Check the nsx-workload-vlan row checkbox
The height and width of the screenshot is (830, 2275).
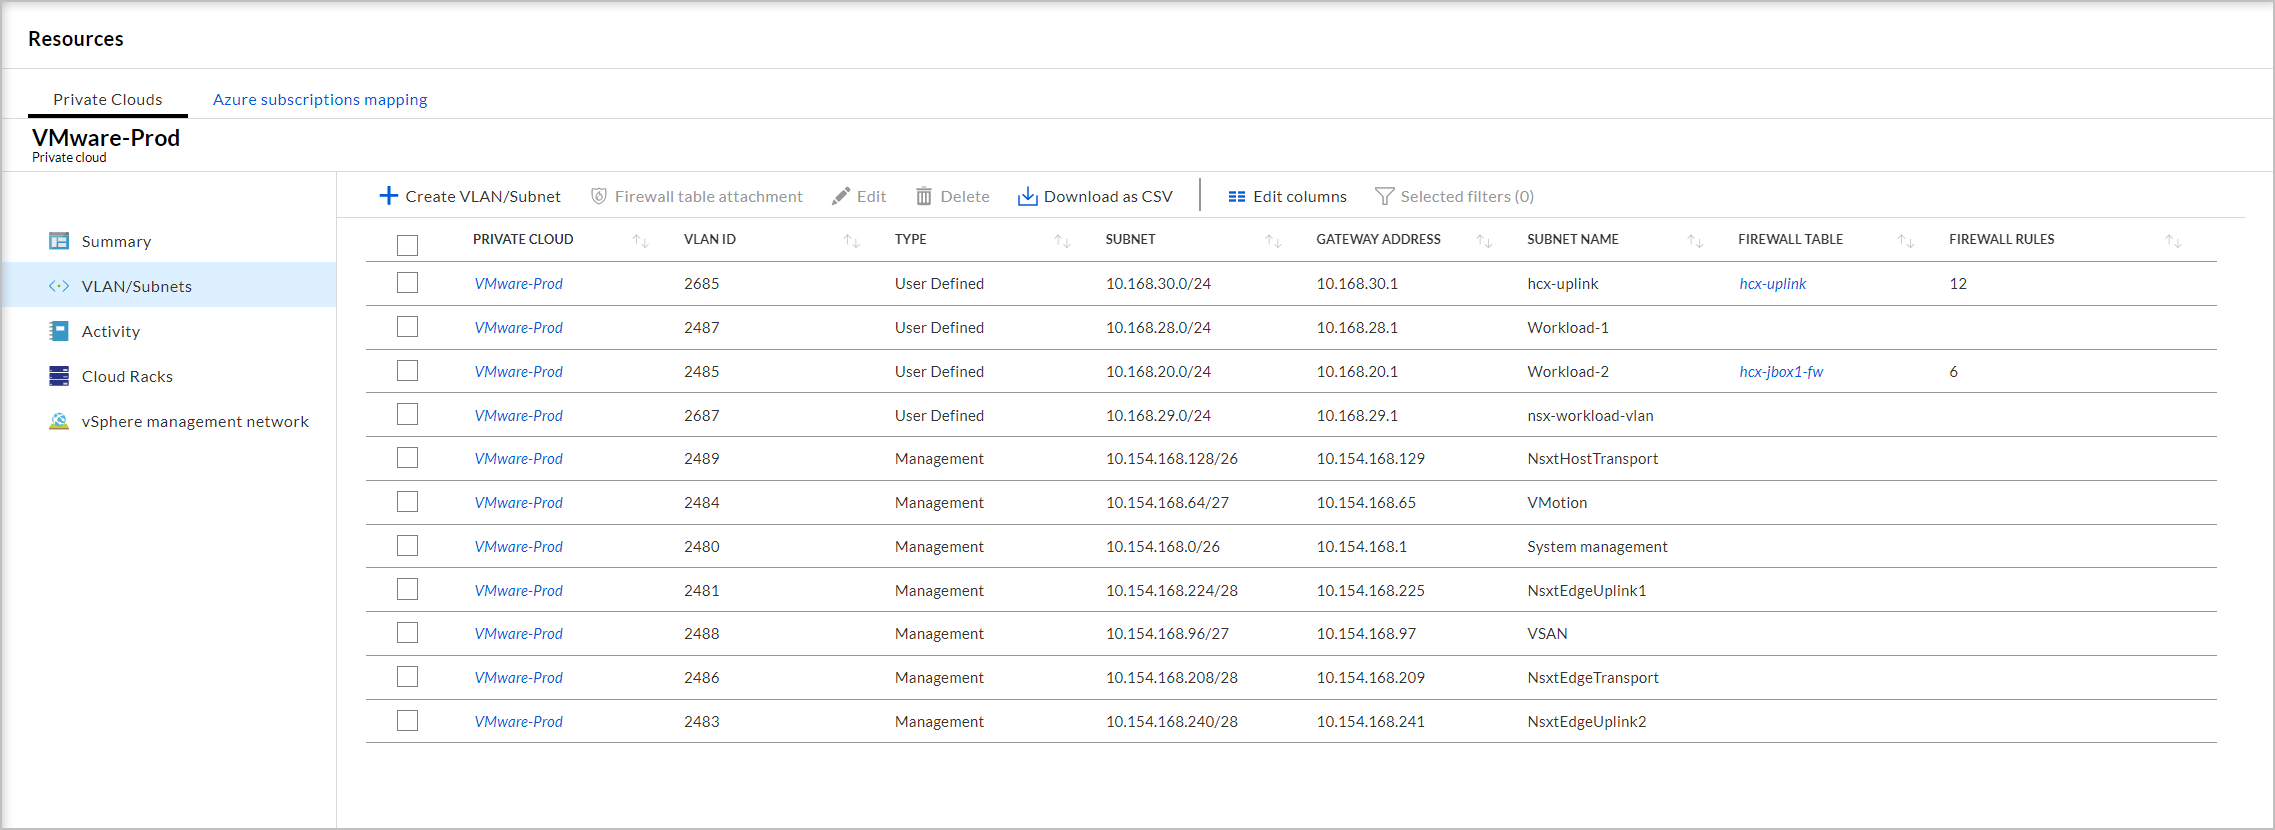[x=407, y=414]
